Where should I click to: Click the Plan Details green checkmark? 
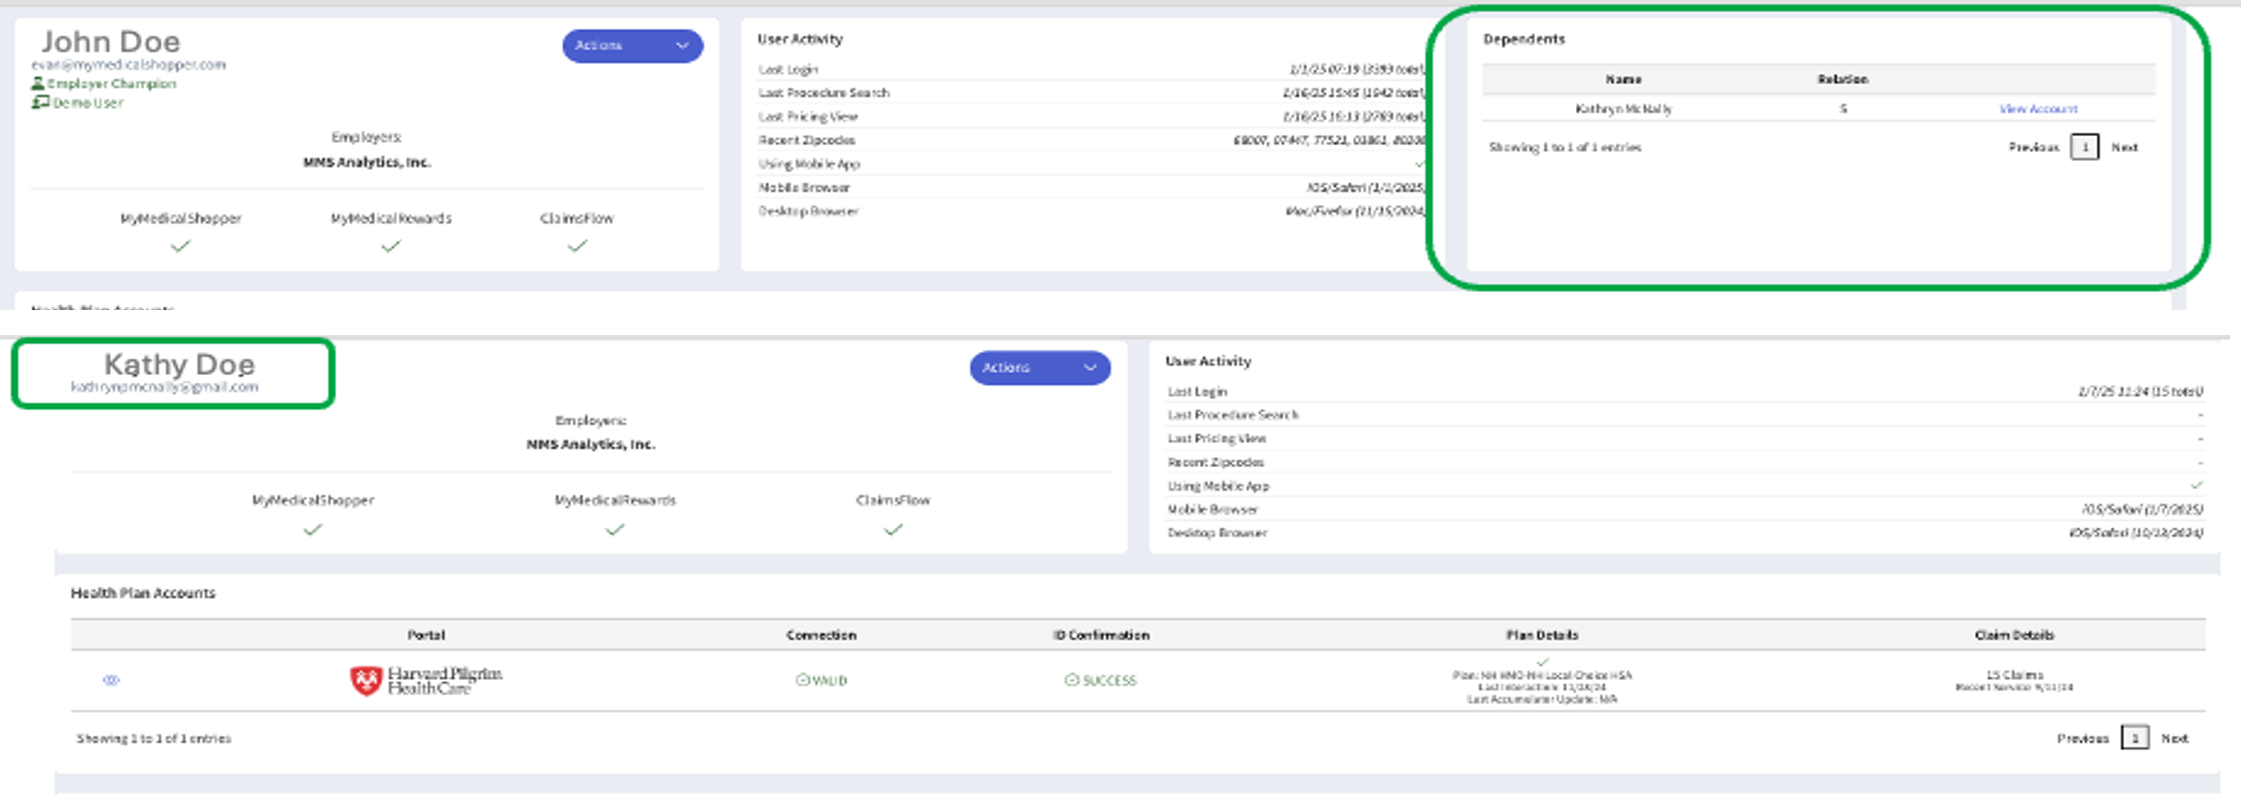(1542, 662)
